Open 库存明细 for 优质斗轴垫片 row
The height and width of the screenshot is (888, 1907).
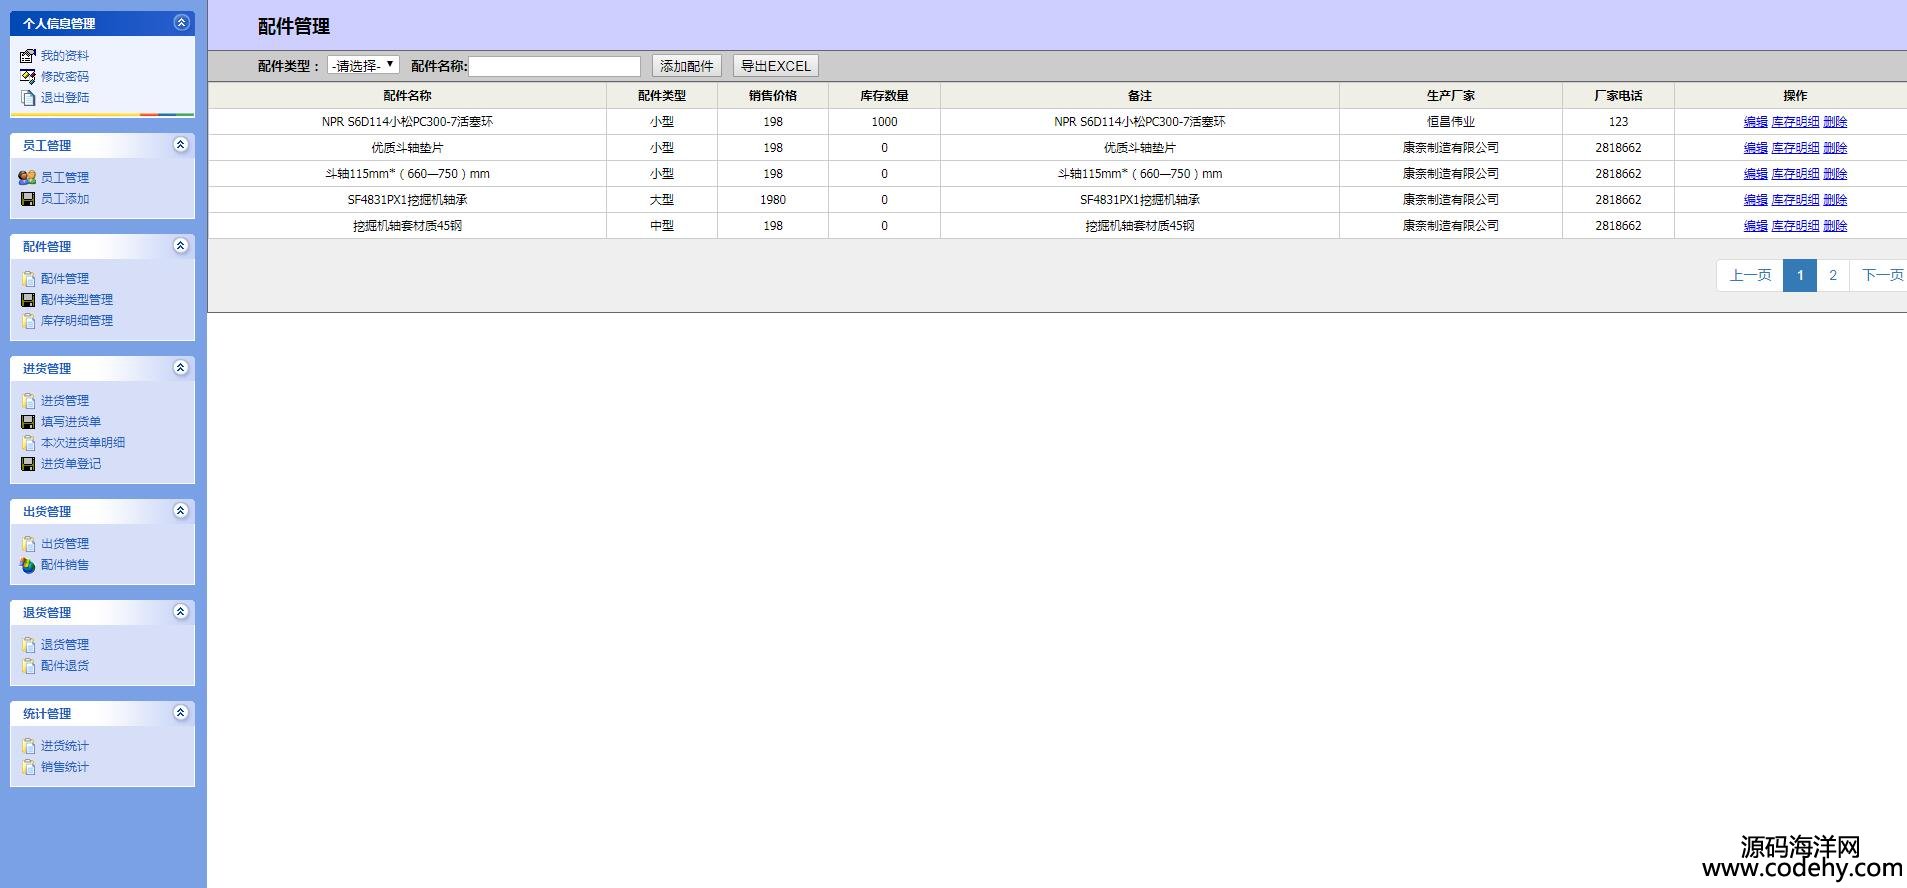point(1796,148)
